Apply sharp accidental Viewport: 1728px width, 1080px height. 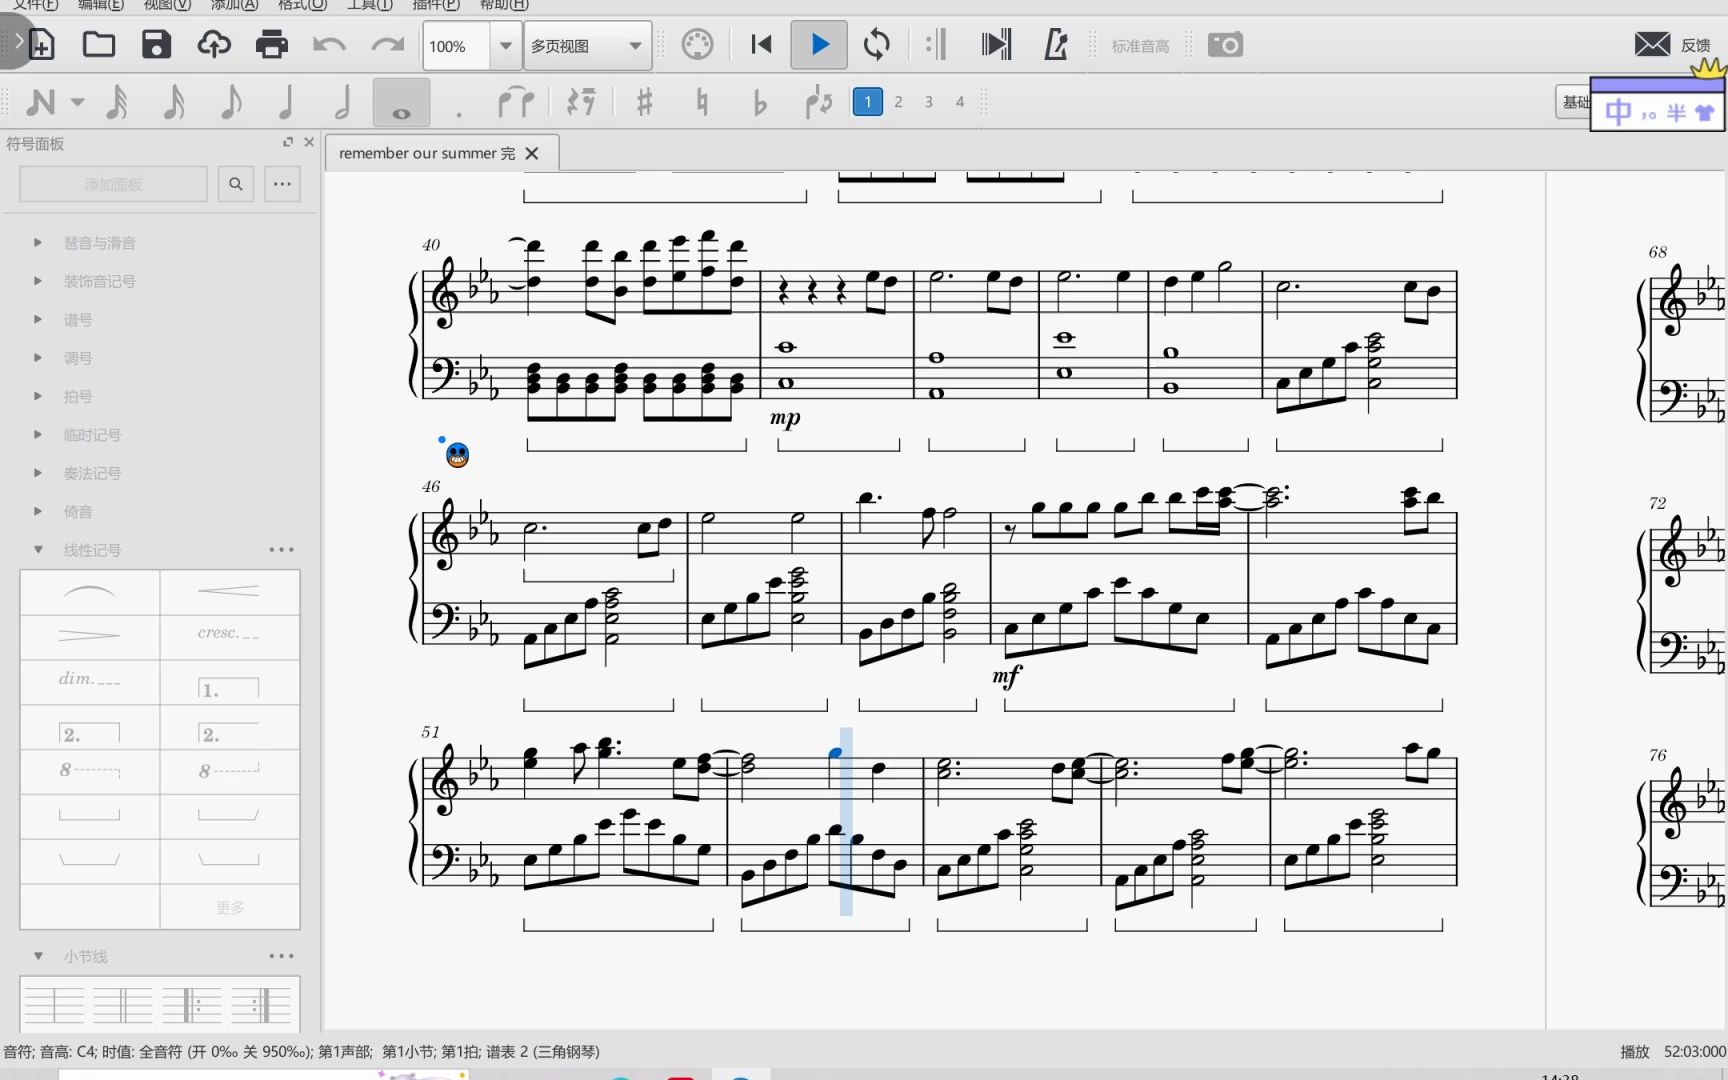pyautogui.click(x=645, y=102)
